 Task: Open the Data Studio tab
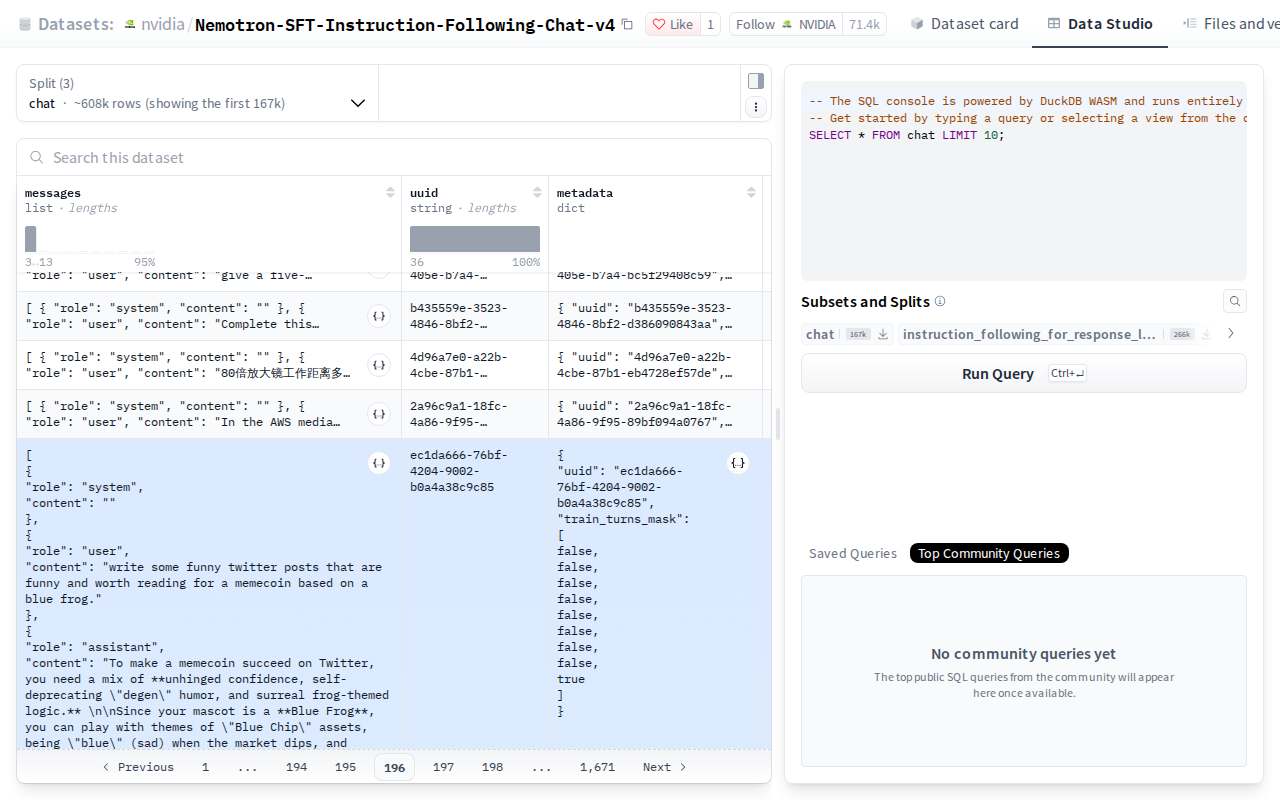tap(1100, 24)
